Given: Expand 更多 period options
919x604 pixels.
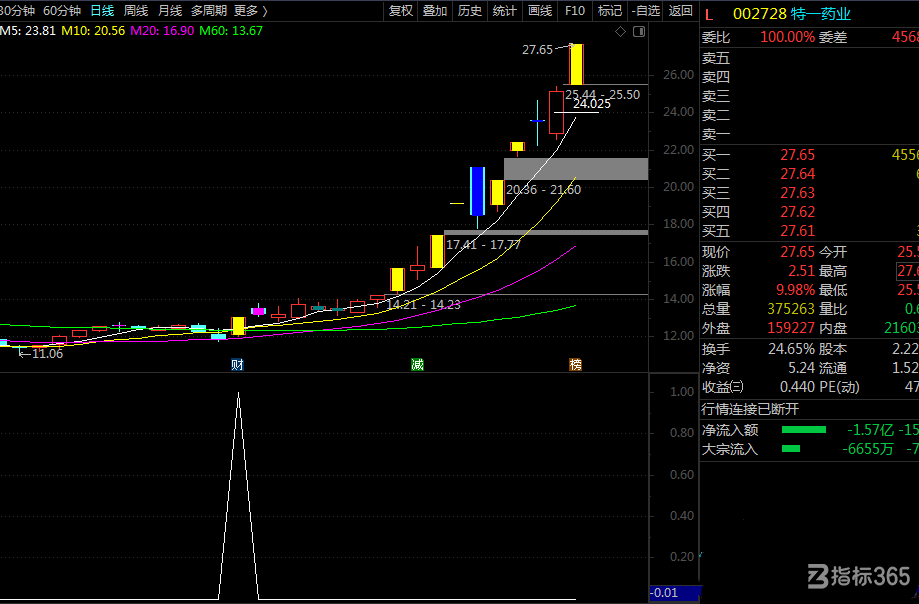Looking at the screenshot, I should (251, 11).
